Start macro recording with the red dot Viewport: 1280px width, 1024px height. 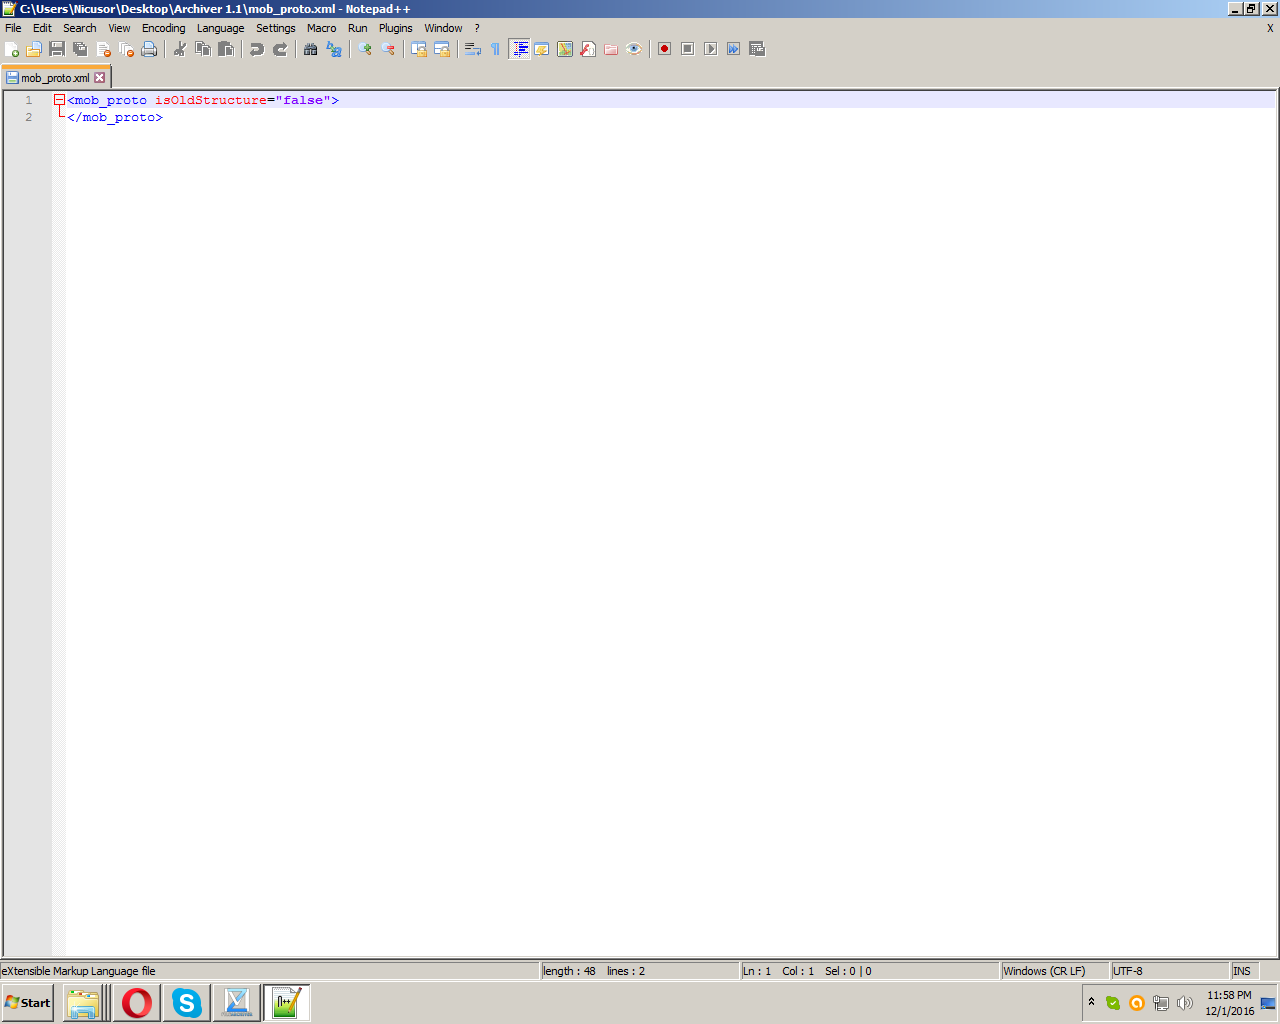click(665, 49)
